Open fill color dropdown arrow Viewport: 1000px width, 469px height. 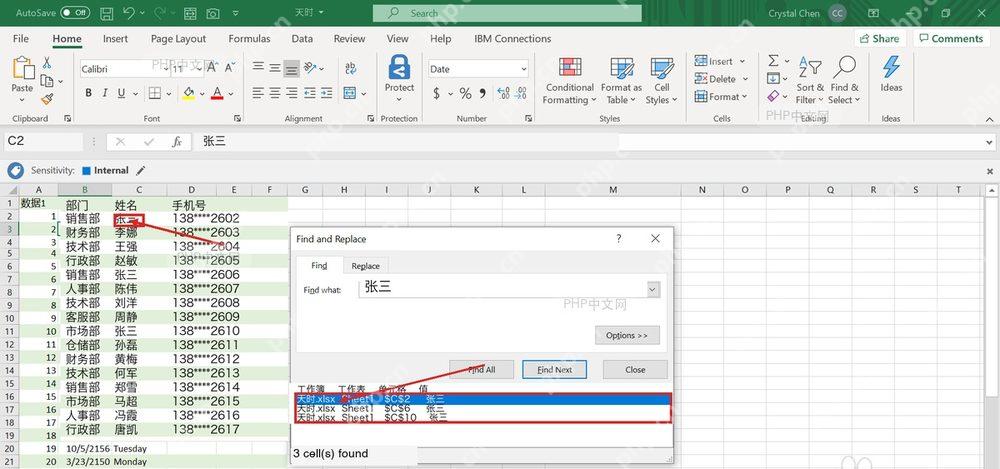(202, 94)
